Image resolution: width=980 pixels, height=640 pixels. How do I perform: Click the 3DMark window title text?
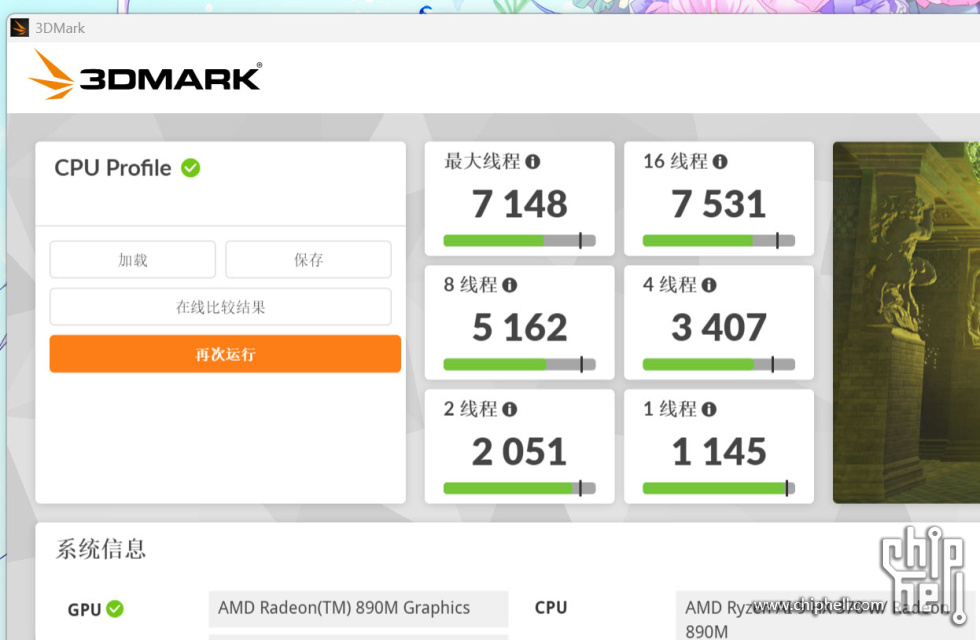(x=60, y=28)
